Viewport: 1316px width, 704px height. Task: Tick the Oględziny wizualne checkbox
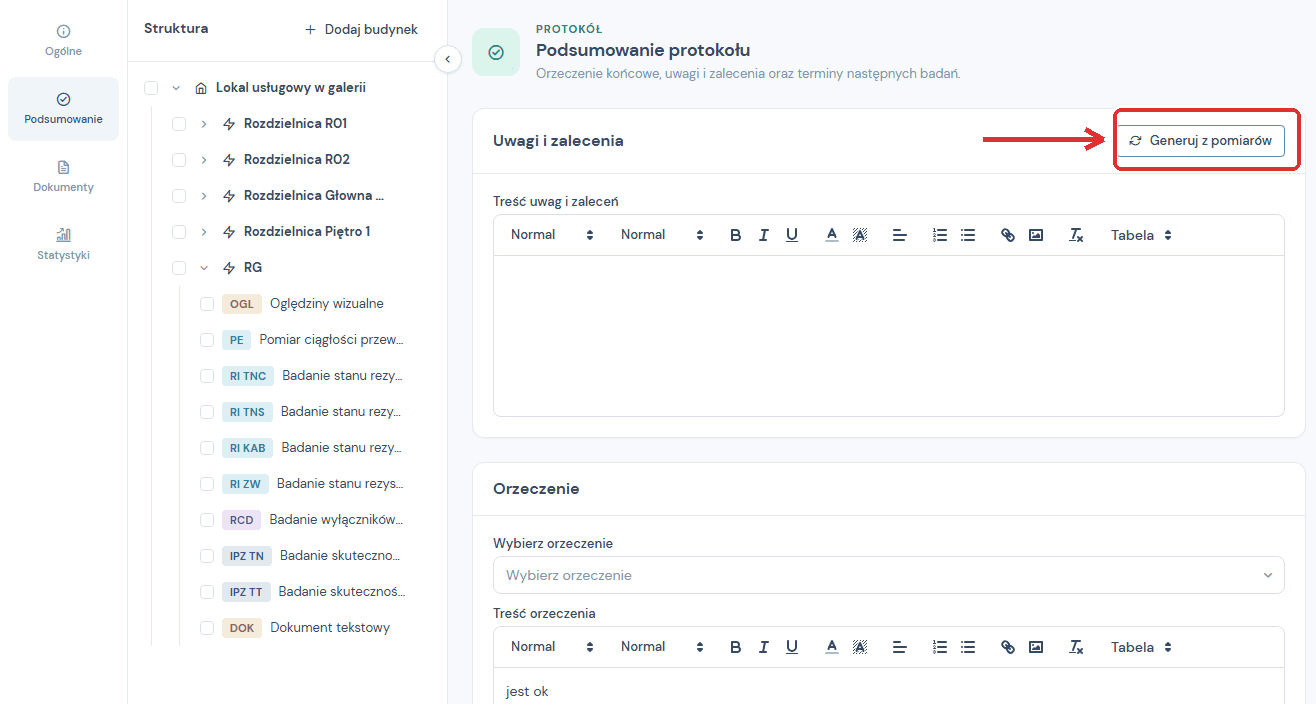coord(207,304)
